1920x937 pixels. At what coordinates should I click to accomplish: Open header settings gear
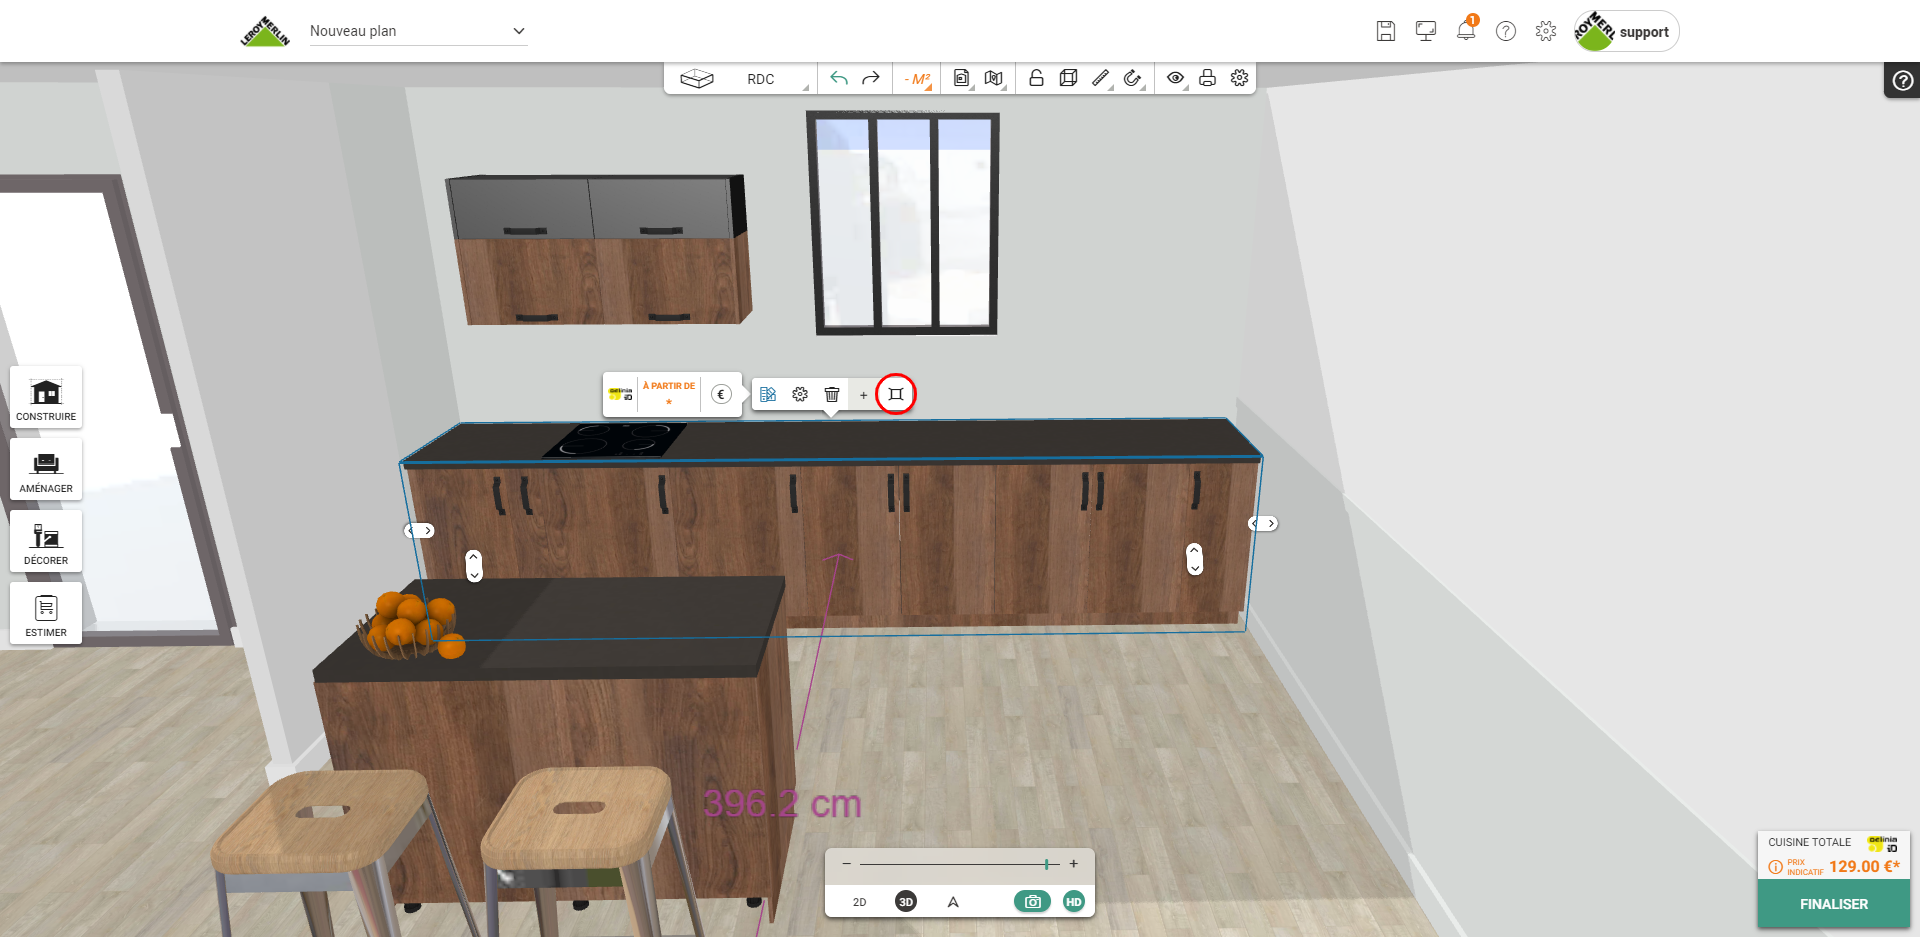pyautogui.click(x=1546, y=31)
